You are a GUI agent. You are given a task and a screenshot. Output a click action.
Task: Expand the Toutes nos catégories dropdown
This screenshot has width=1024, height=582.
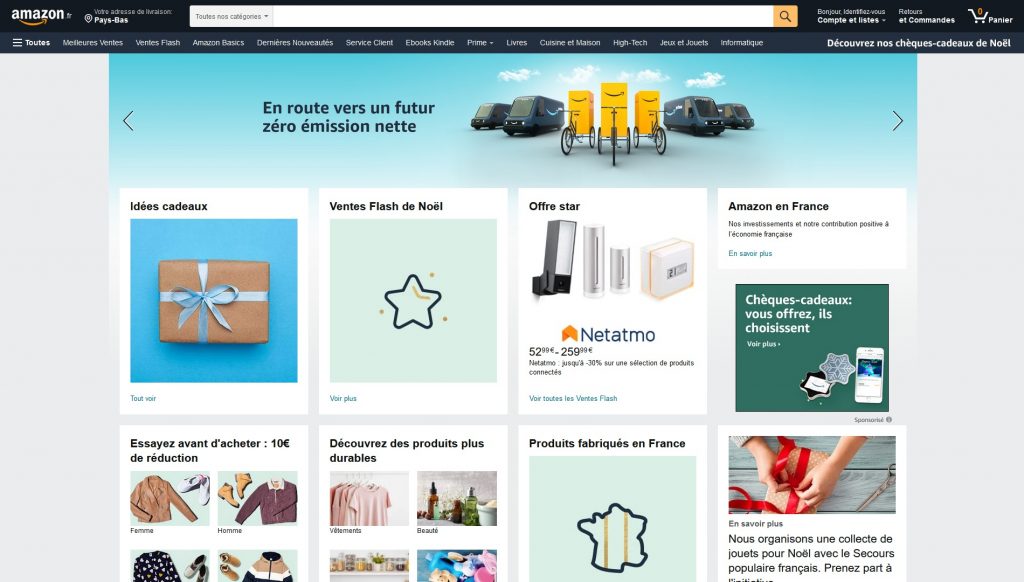tap(231, 16)
